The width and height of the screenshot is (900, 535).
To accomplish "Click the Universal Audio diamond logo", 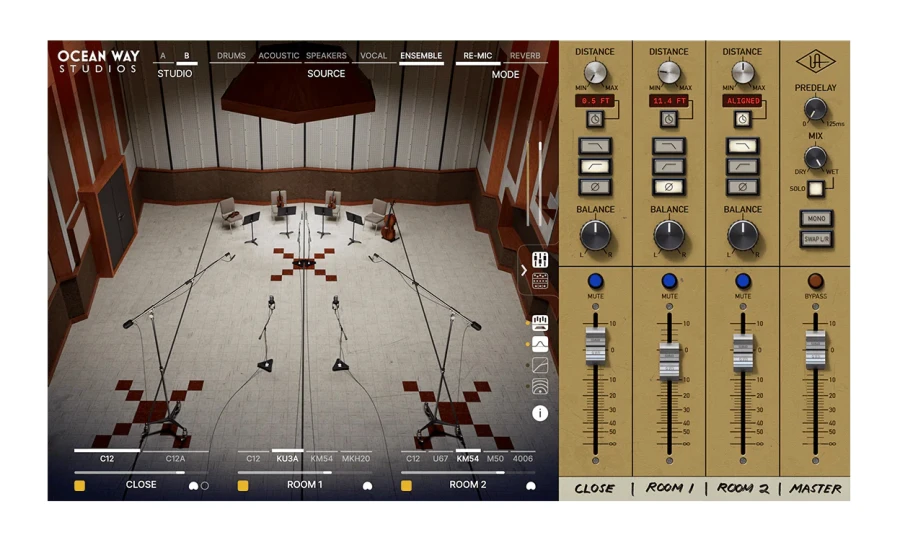I will pyautogui.click(x=815, y=61).
